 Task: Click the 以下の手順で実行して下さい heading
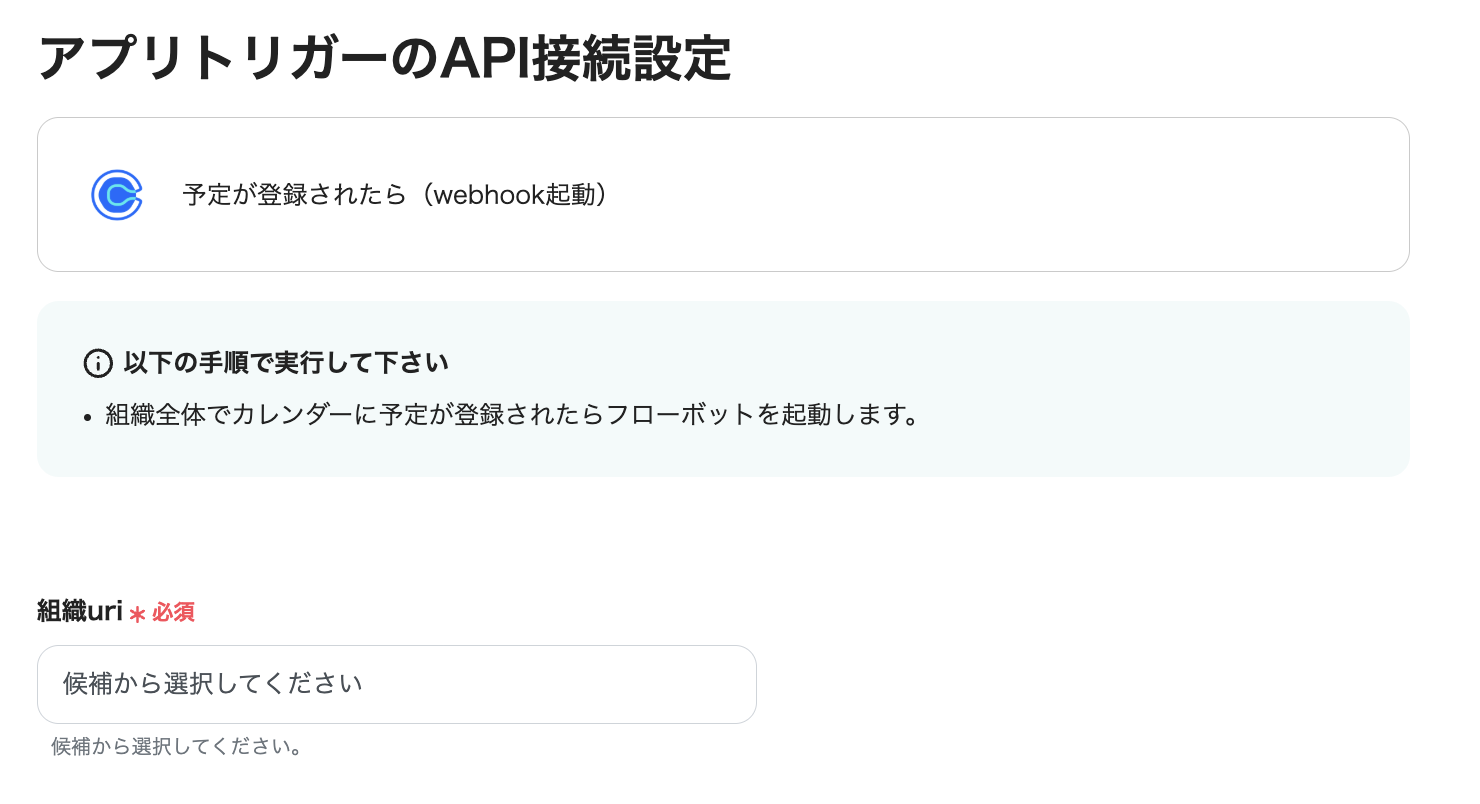[286, 363]
